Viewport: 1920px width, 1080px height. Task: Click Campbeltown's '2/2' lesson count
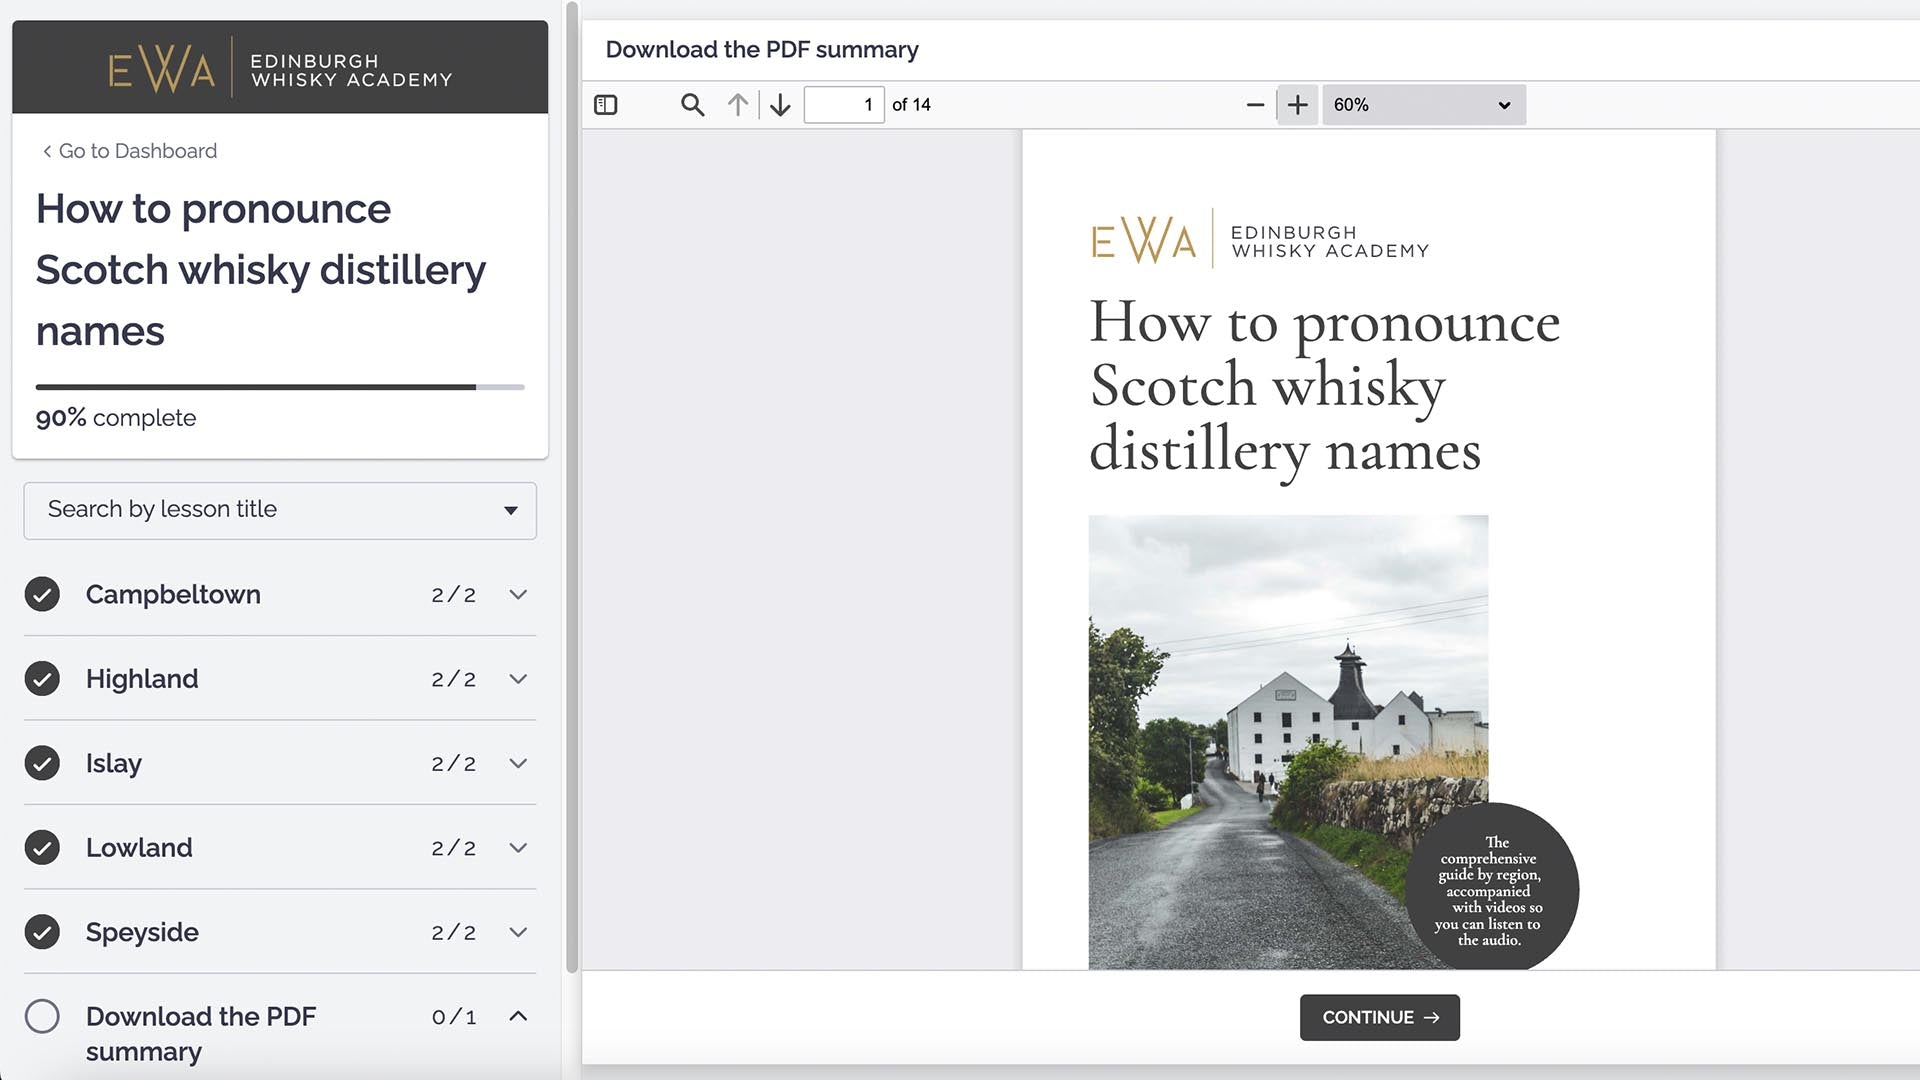point(454,595)
